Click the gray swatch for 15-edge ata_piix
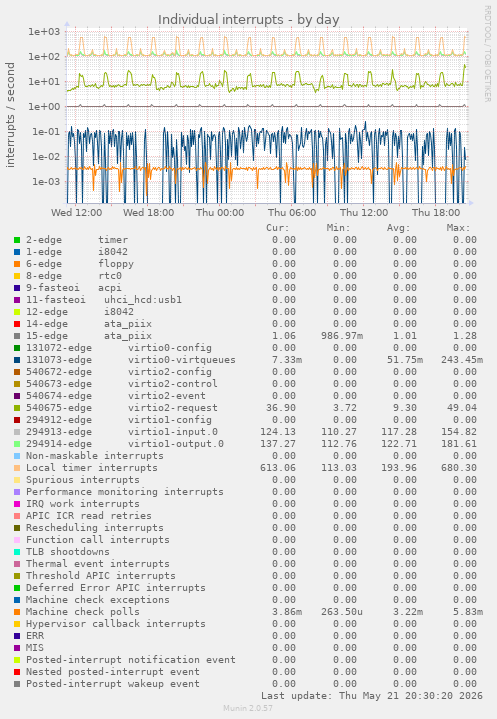This screenshot has height=719, width=497. pyautogui.click(x=17, y=336)
